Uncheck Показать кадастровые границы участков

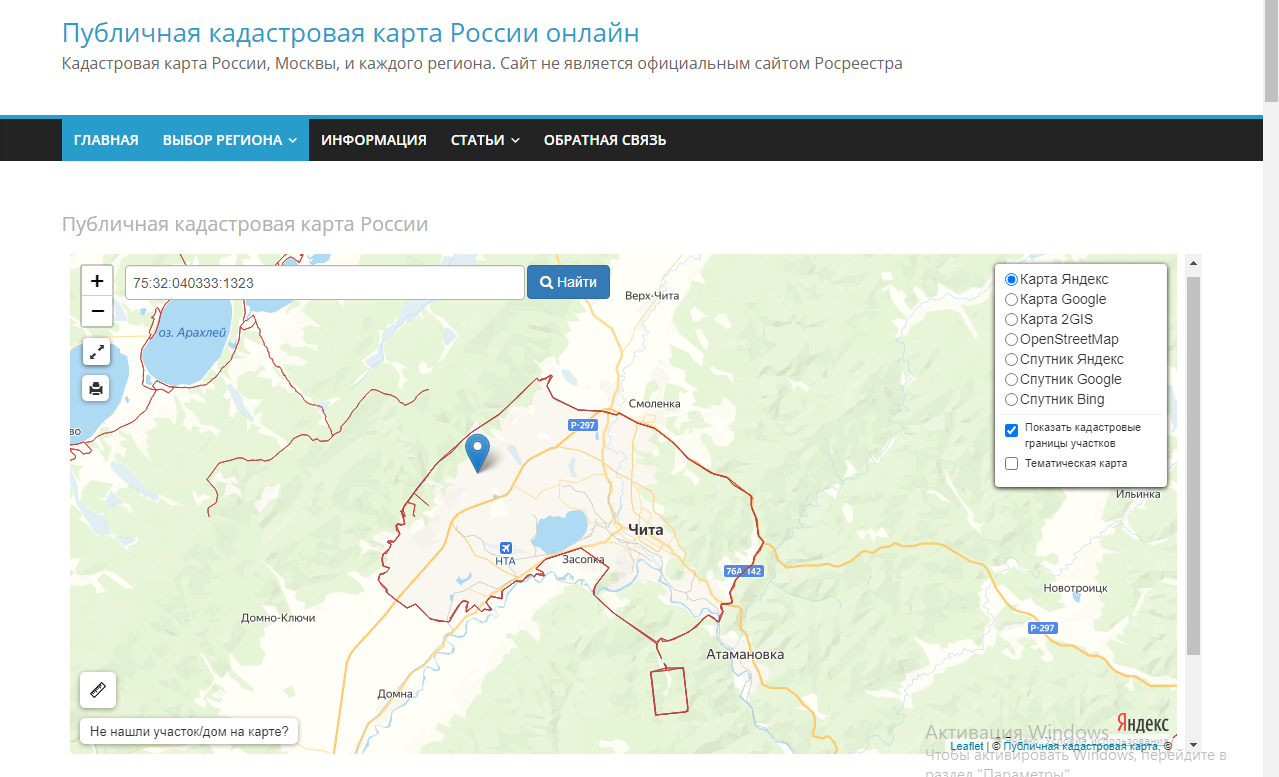[x=1011, y=430]
